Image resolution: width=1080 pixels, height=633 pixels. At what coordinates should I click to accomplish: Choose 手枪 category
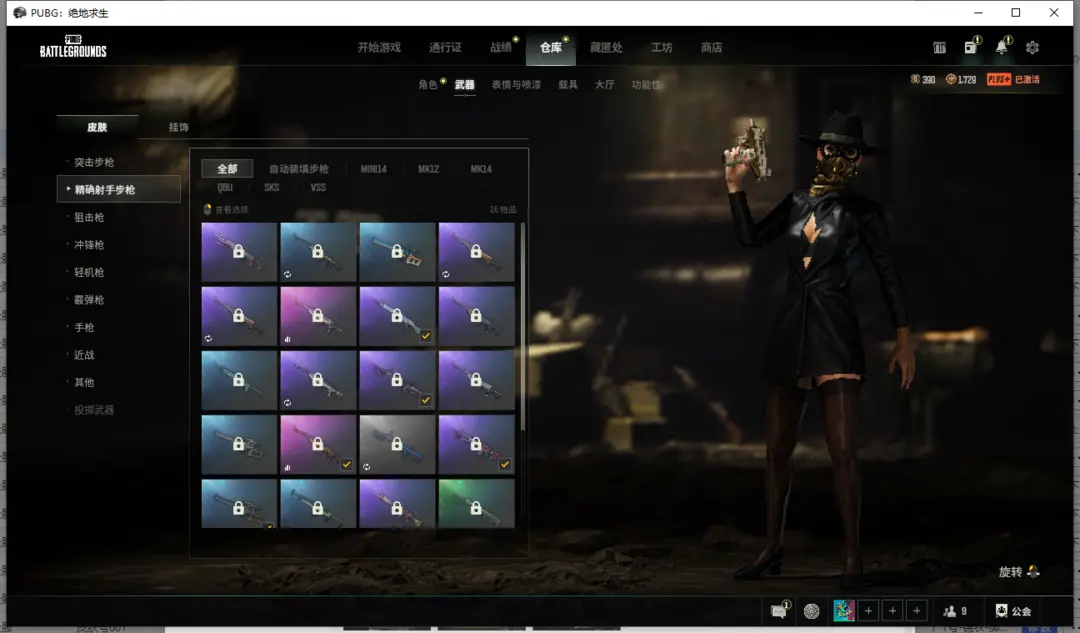[84, 328]
